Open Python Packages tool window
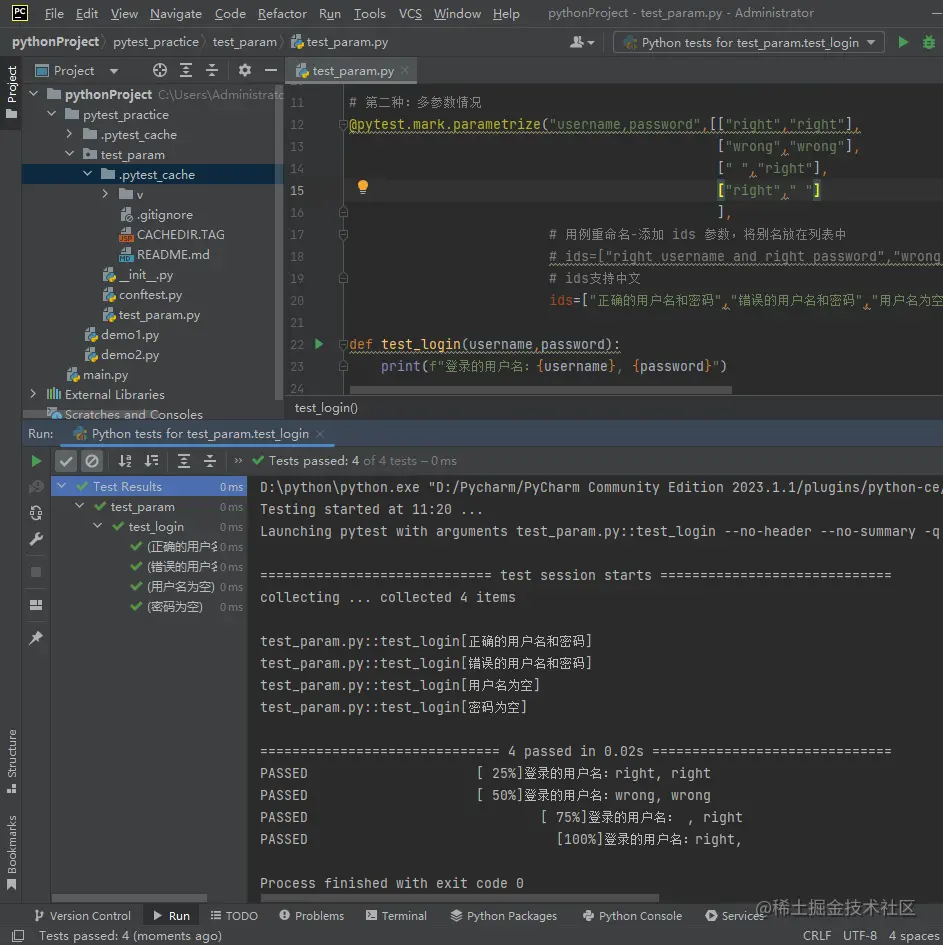943x945 pixels. (x=504, y=915)
